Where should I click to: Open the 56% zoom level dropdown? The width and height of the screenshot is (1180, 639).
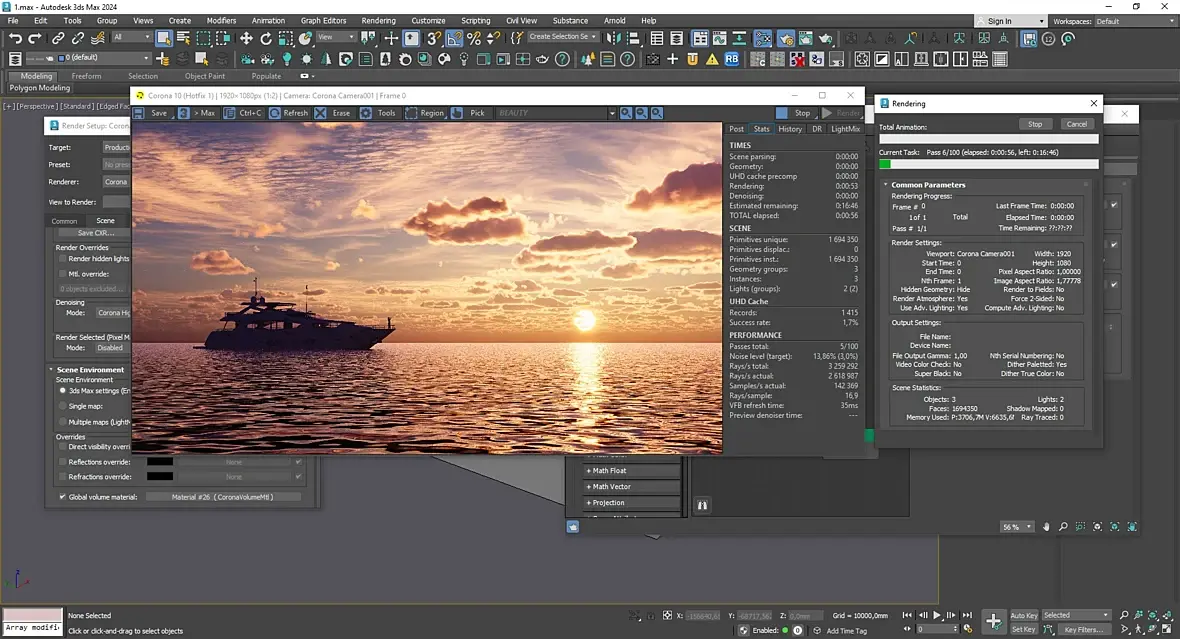click(1029, 527)
